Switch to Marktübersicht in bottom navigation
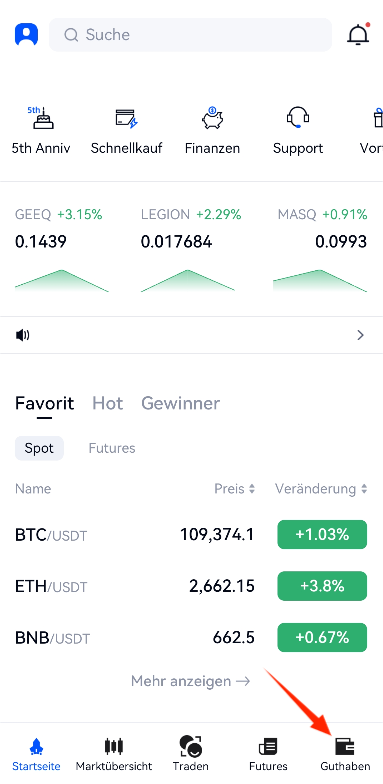Image resolution: width=383 pixels, height=784 pixels. [x=114, y=754]
